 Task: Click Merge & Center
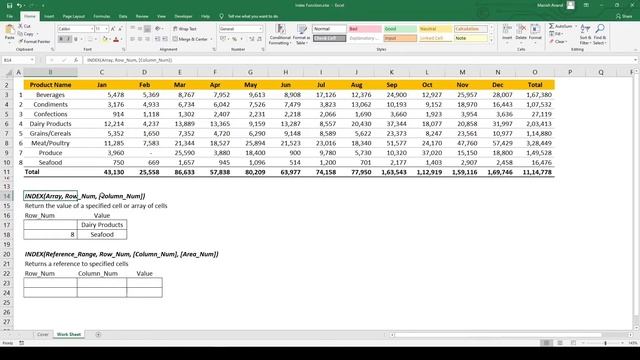(190, 39)
